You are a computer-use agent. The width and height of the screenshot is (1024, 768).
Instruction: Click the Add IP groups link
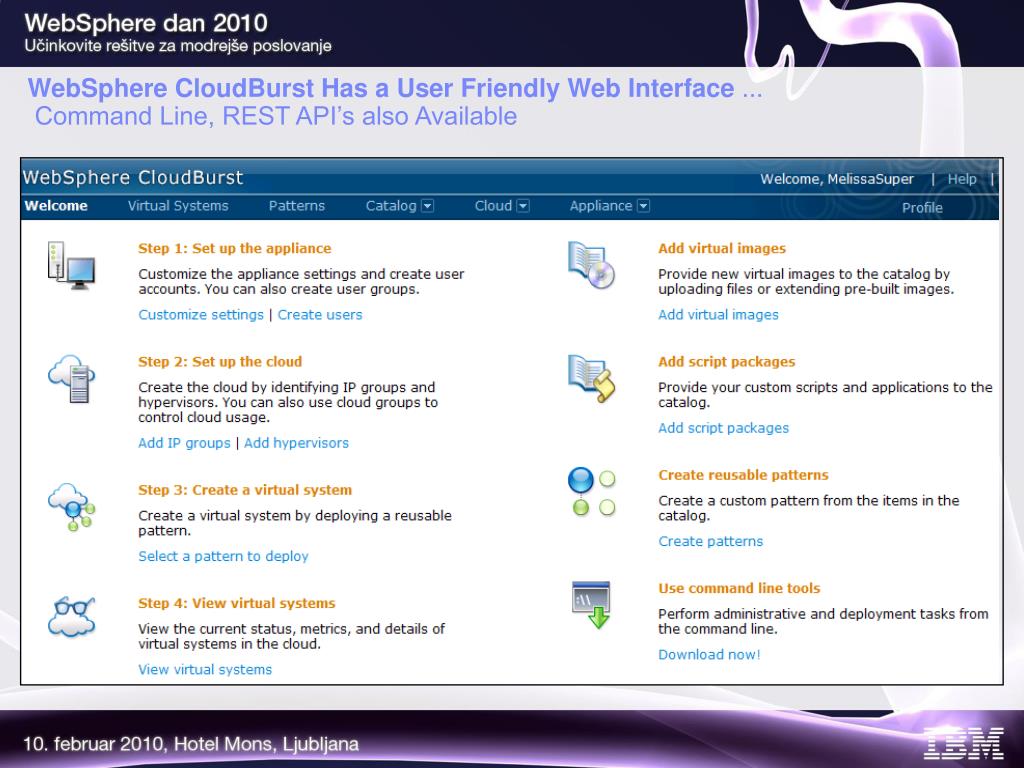(184, 443)
